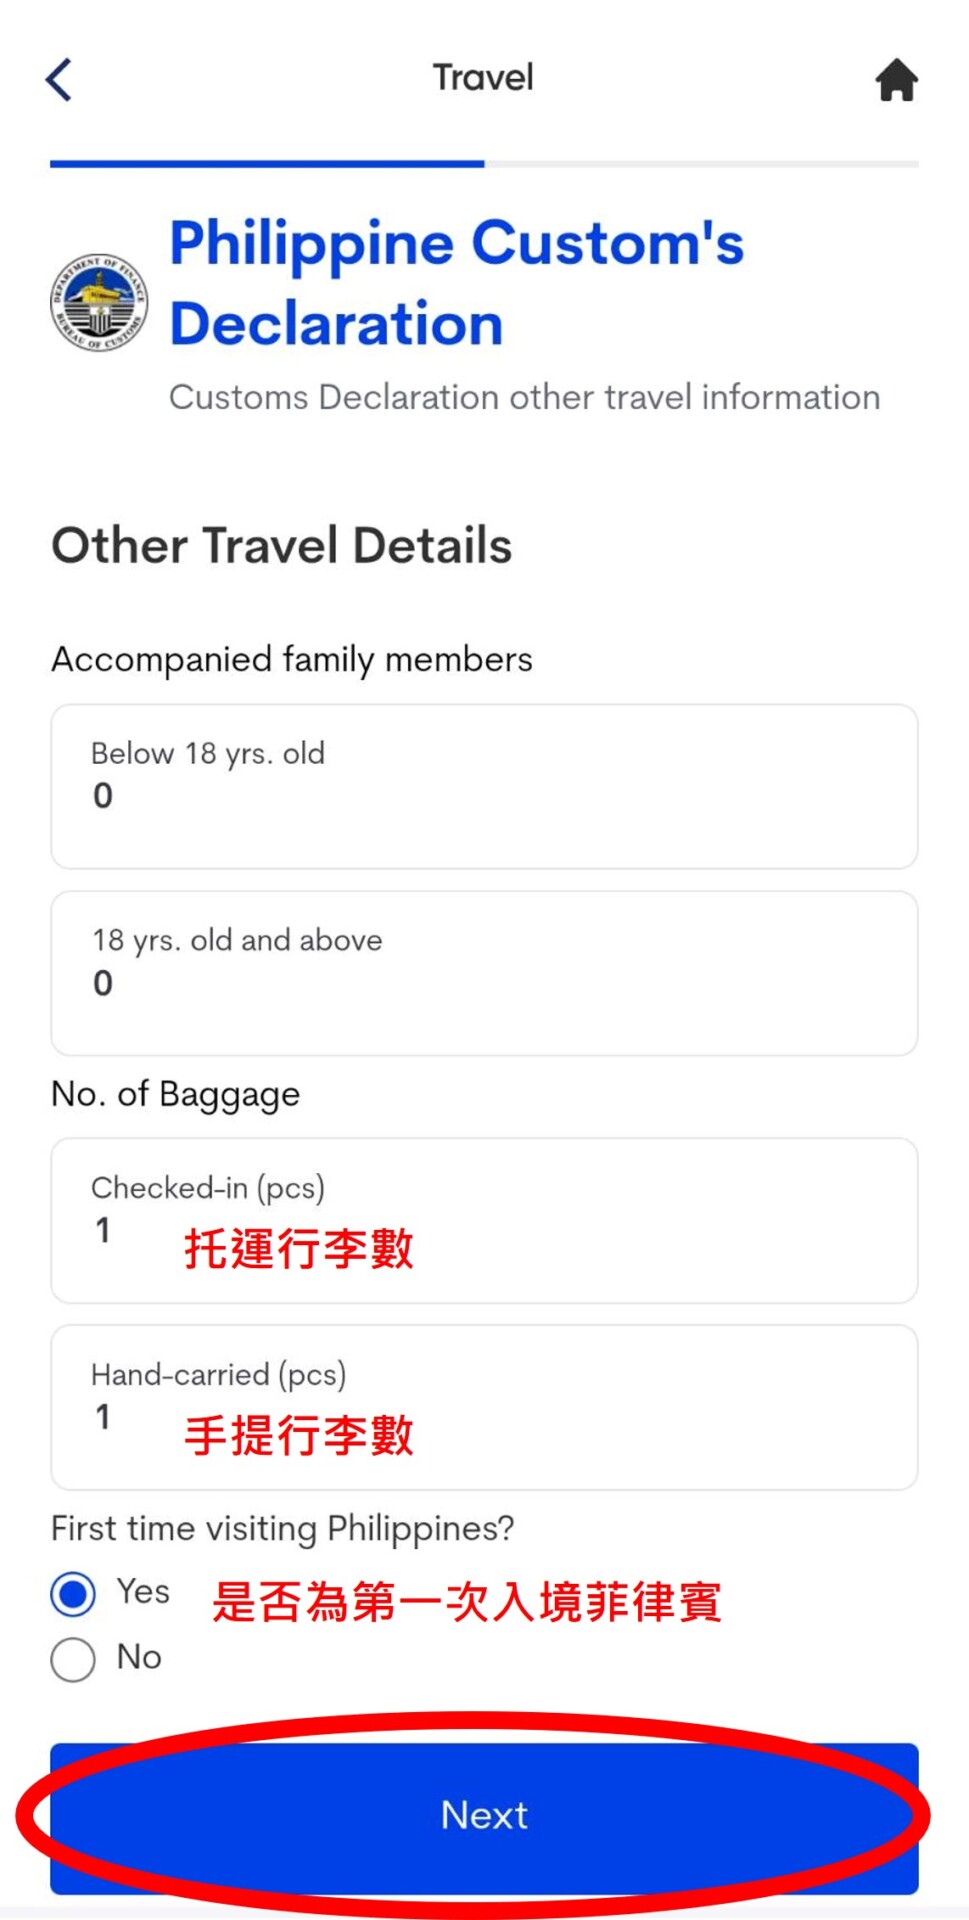Click the Checked-in (pcs) baggage field
Viewport: 969px width, 1920px height.
click(484, 1220)
